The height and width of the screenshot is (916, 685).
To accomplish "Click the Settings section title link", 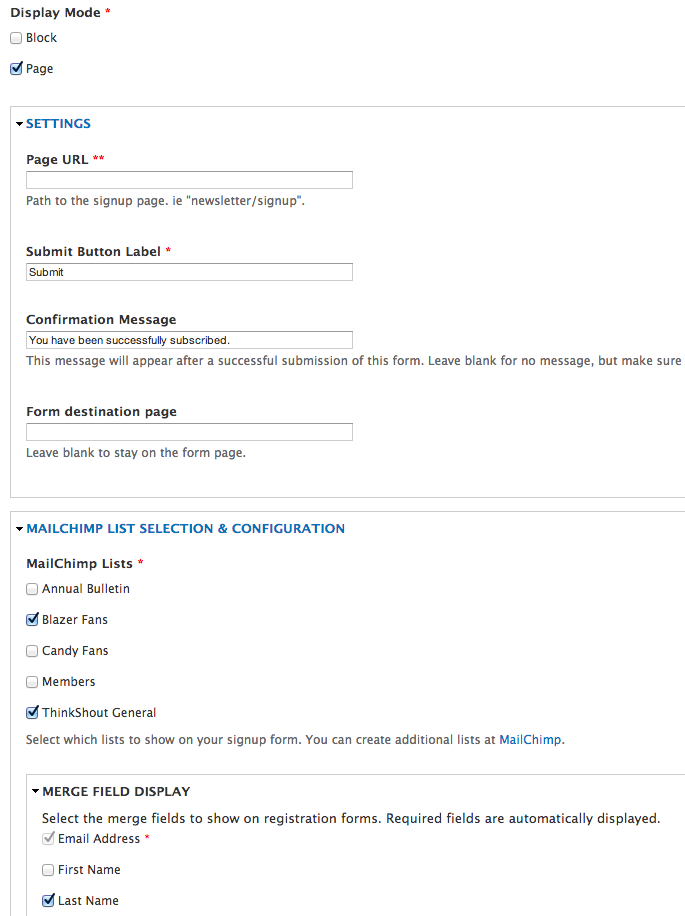I will pos(58,124).
